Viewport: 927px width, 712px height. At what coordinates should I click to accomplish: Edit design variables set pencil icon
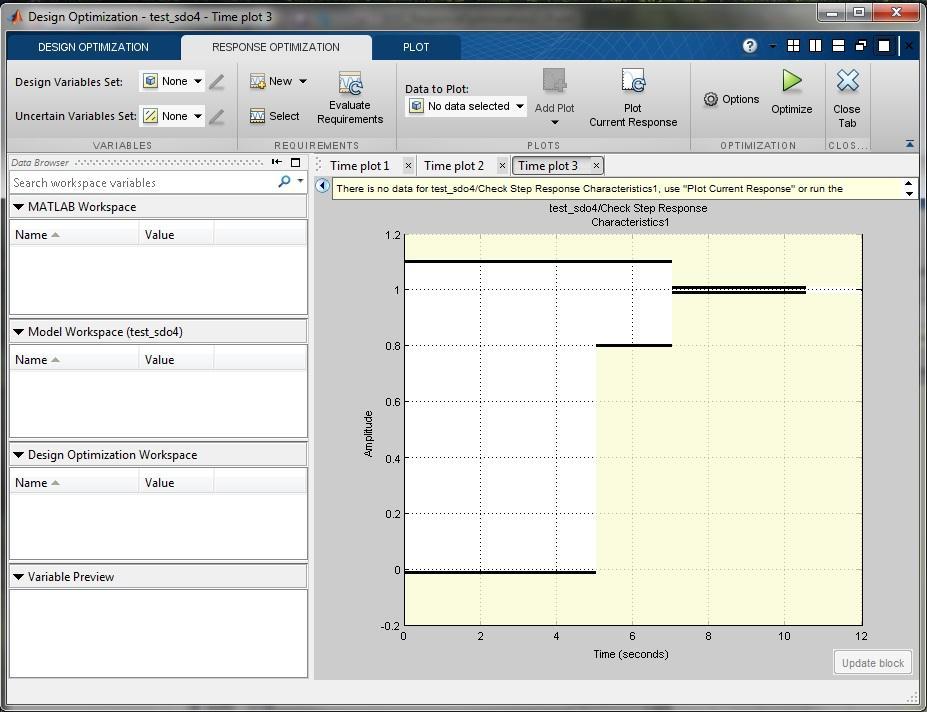click(x=216, y=82)
